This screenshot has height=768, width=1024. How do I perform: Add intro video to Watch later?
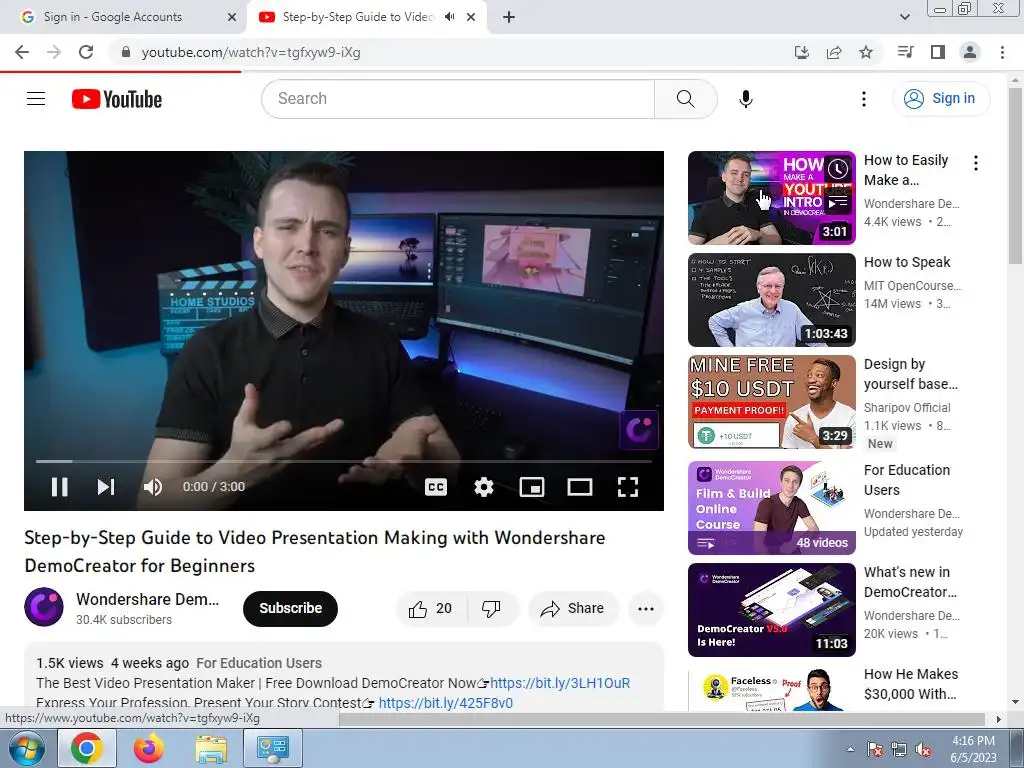[838, 169]
